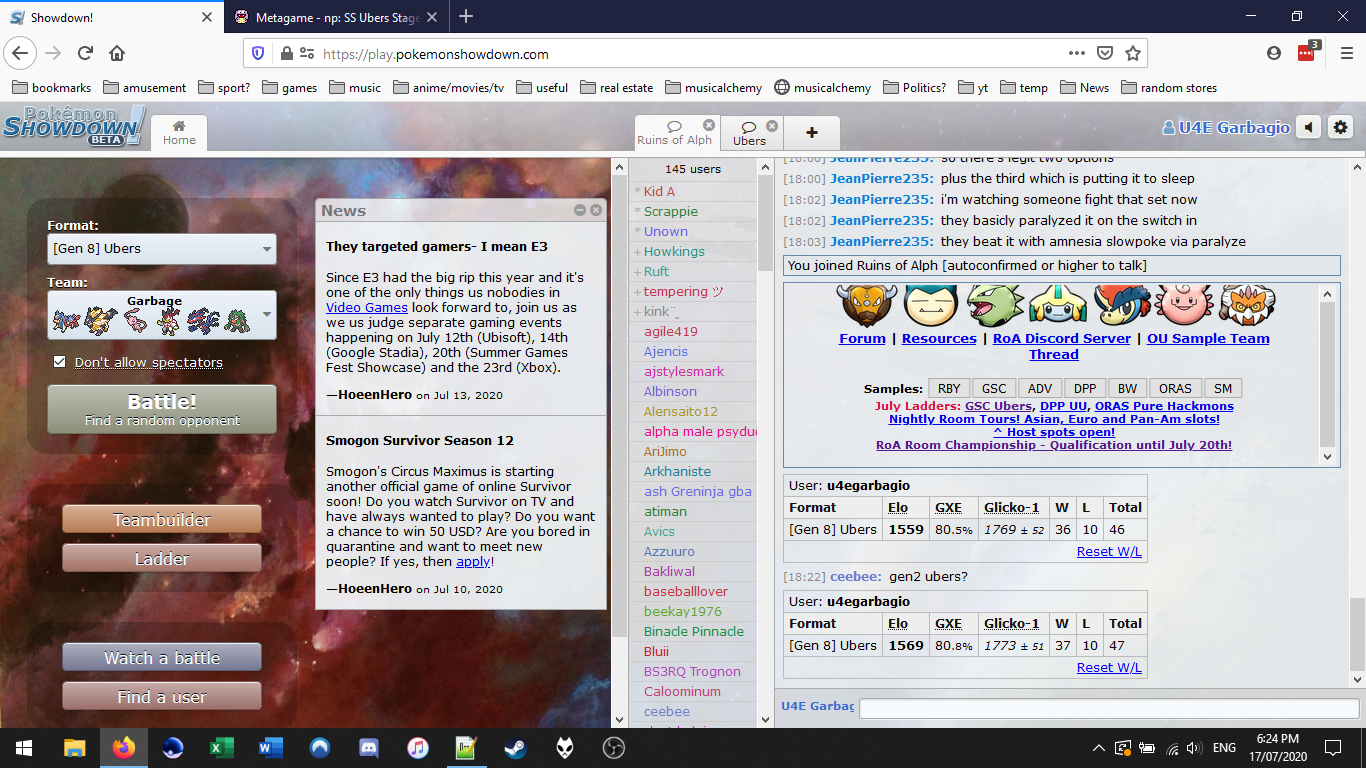Viewport: 1366px width, 768px height.
Task: Open the Forum link
Action: point(862,339)
